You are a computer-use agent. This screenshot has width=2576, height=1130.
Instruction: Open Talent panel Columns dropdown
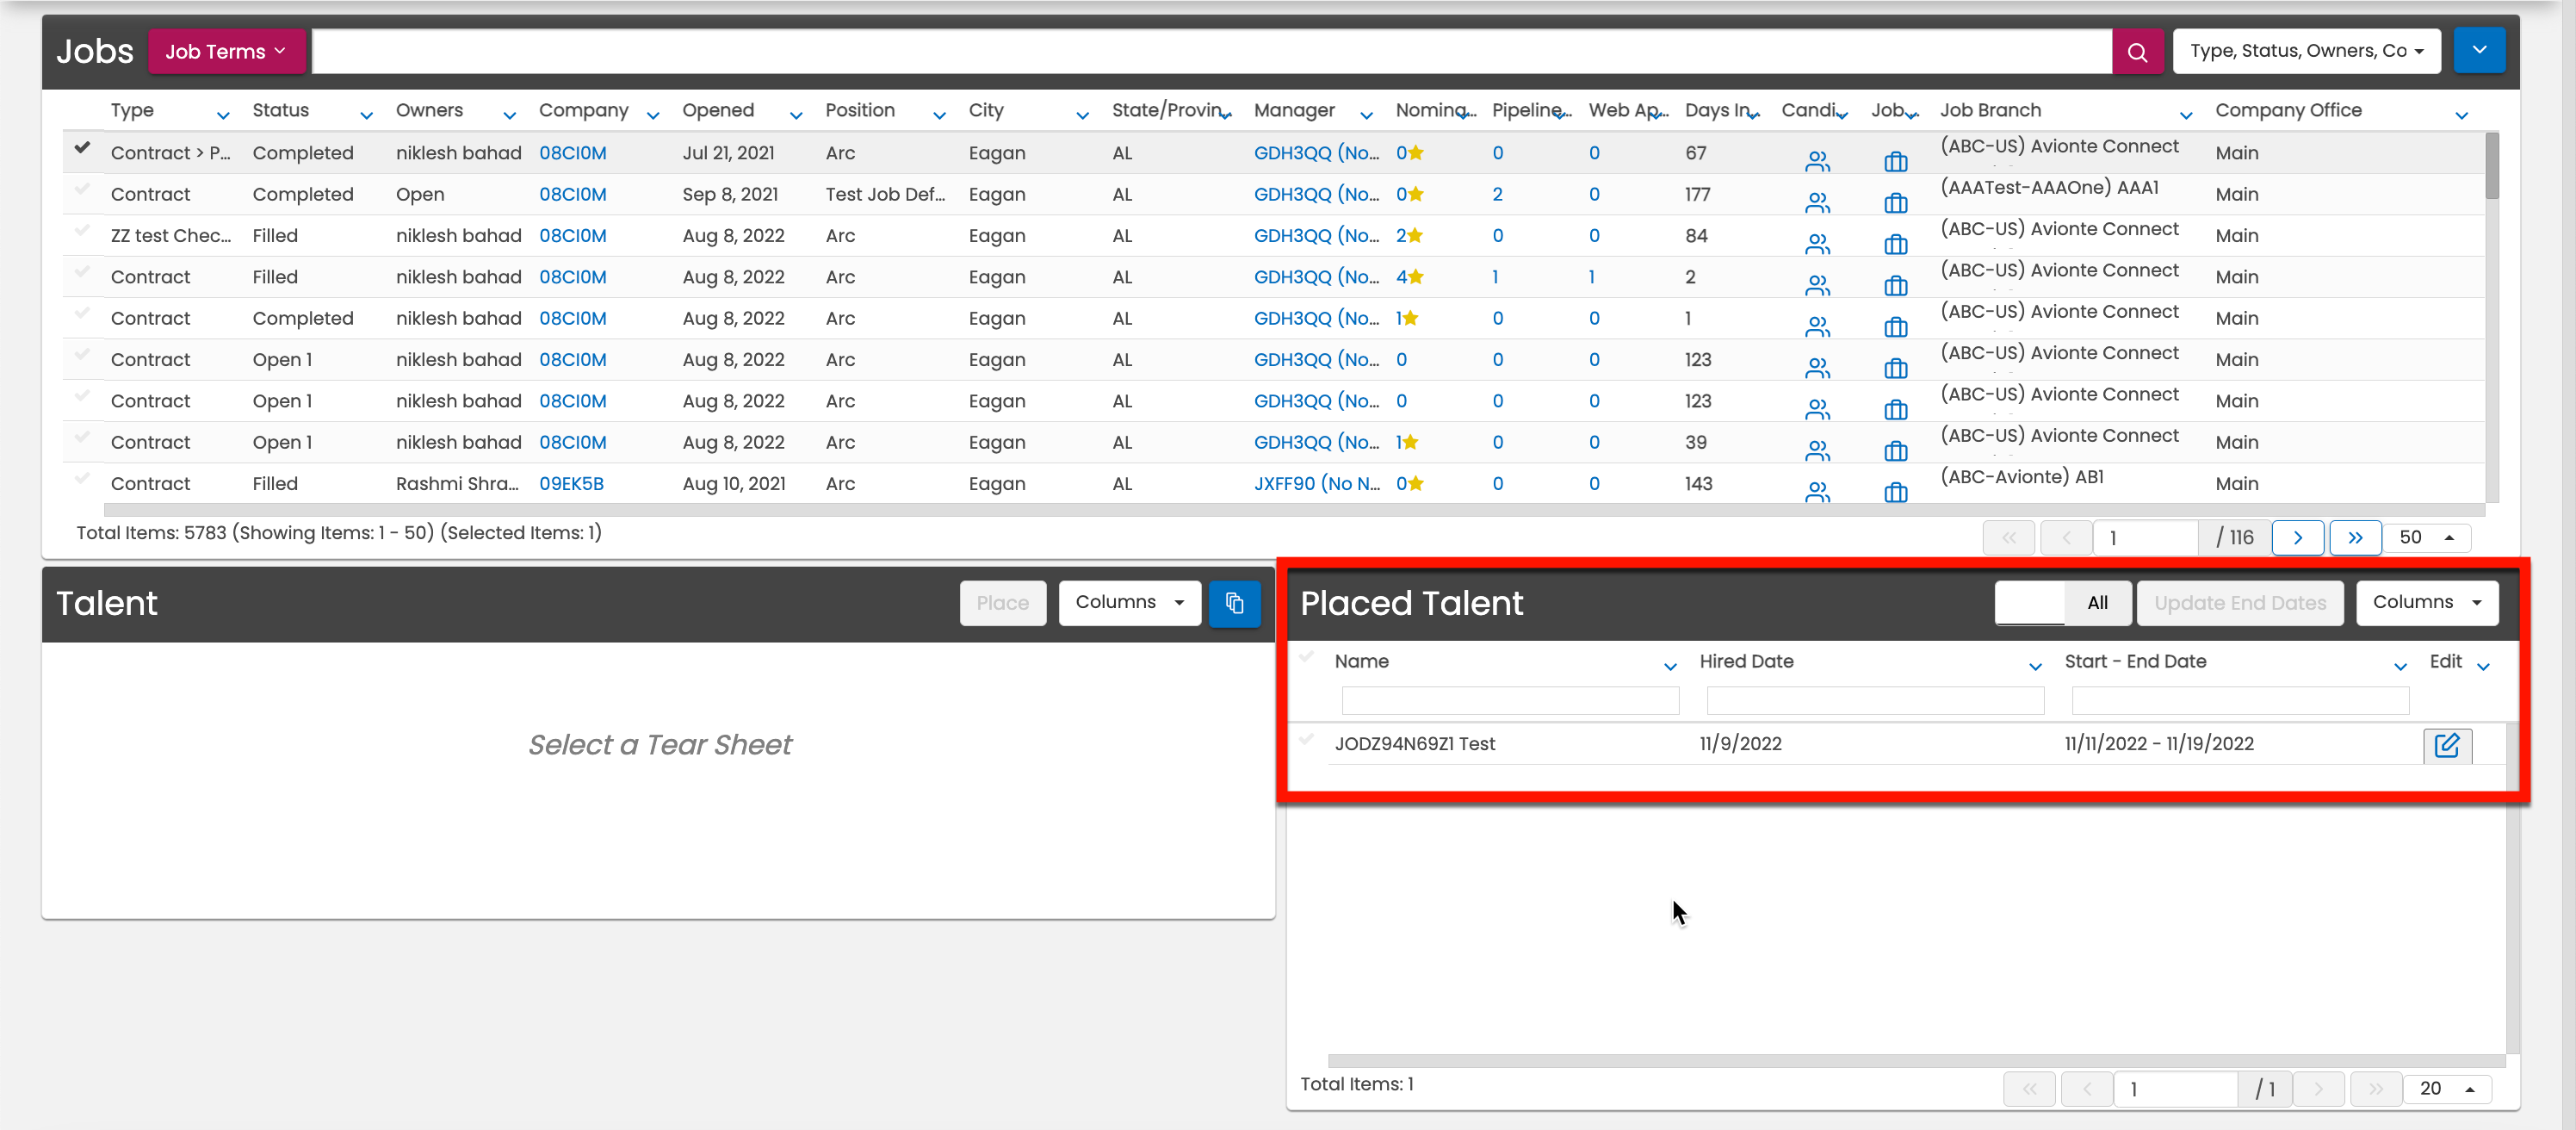click(1129, 602)
